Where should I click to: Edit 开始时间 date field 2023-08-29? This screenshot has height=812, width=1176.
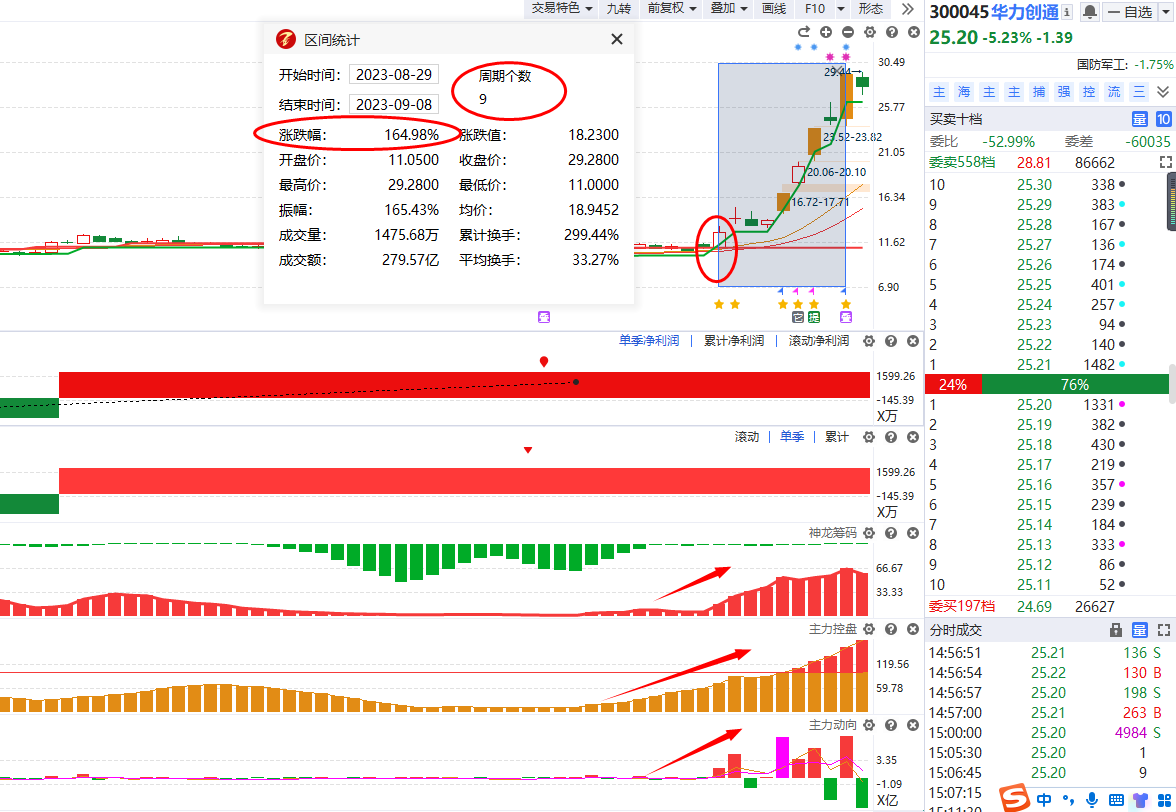click(394, 75)
